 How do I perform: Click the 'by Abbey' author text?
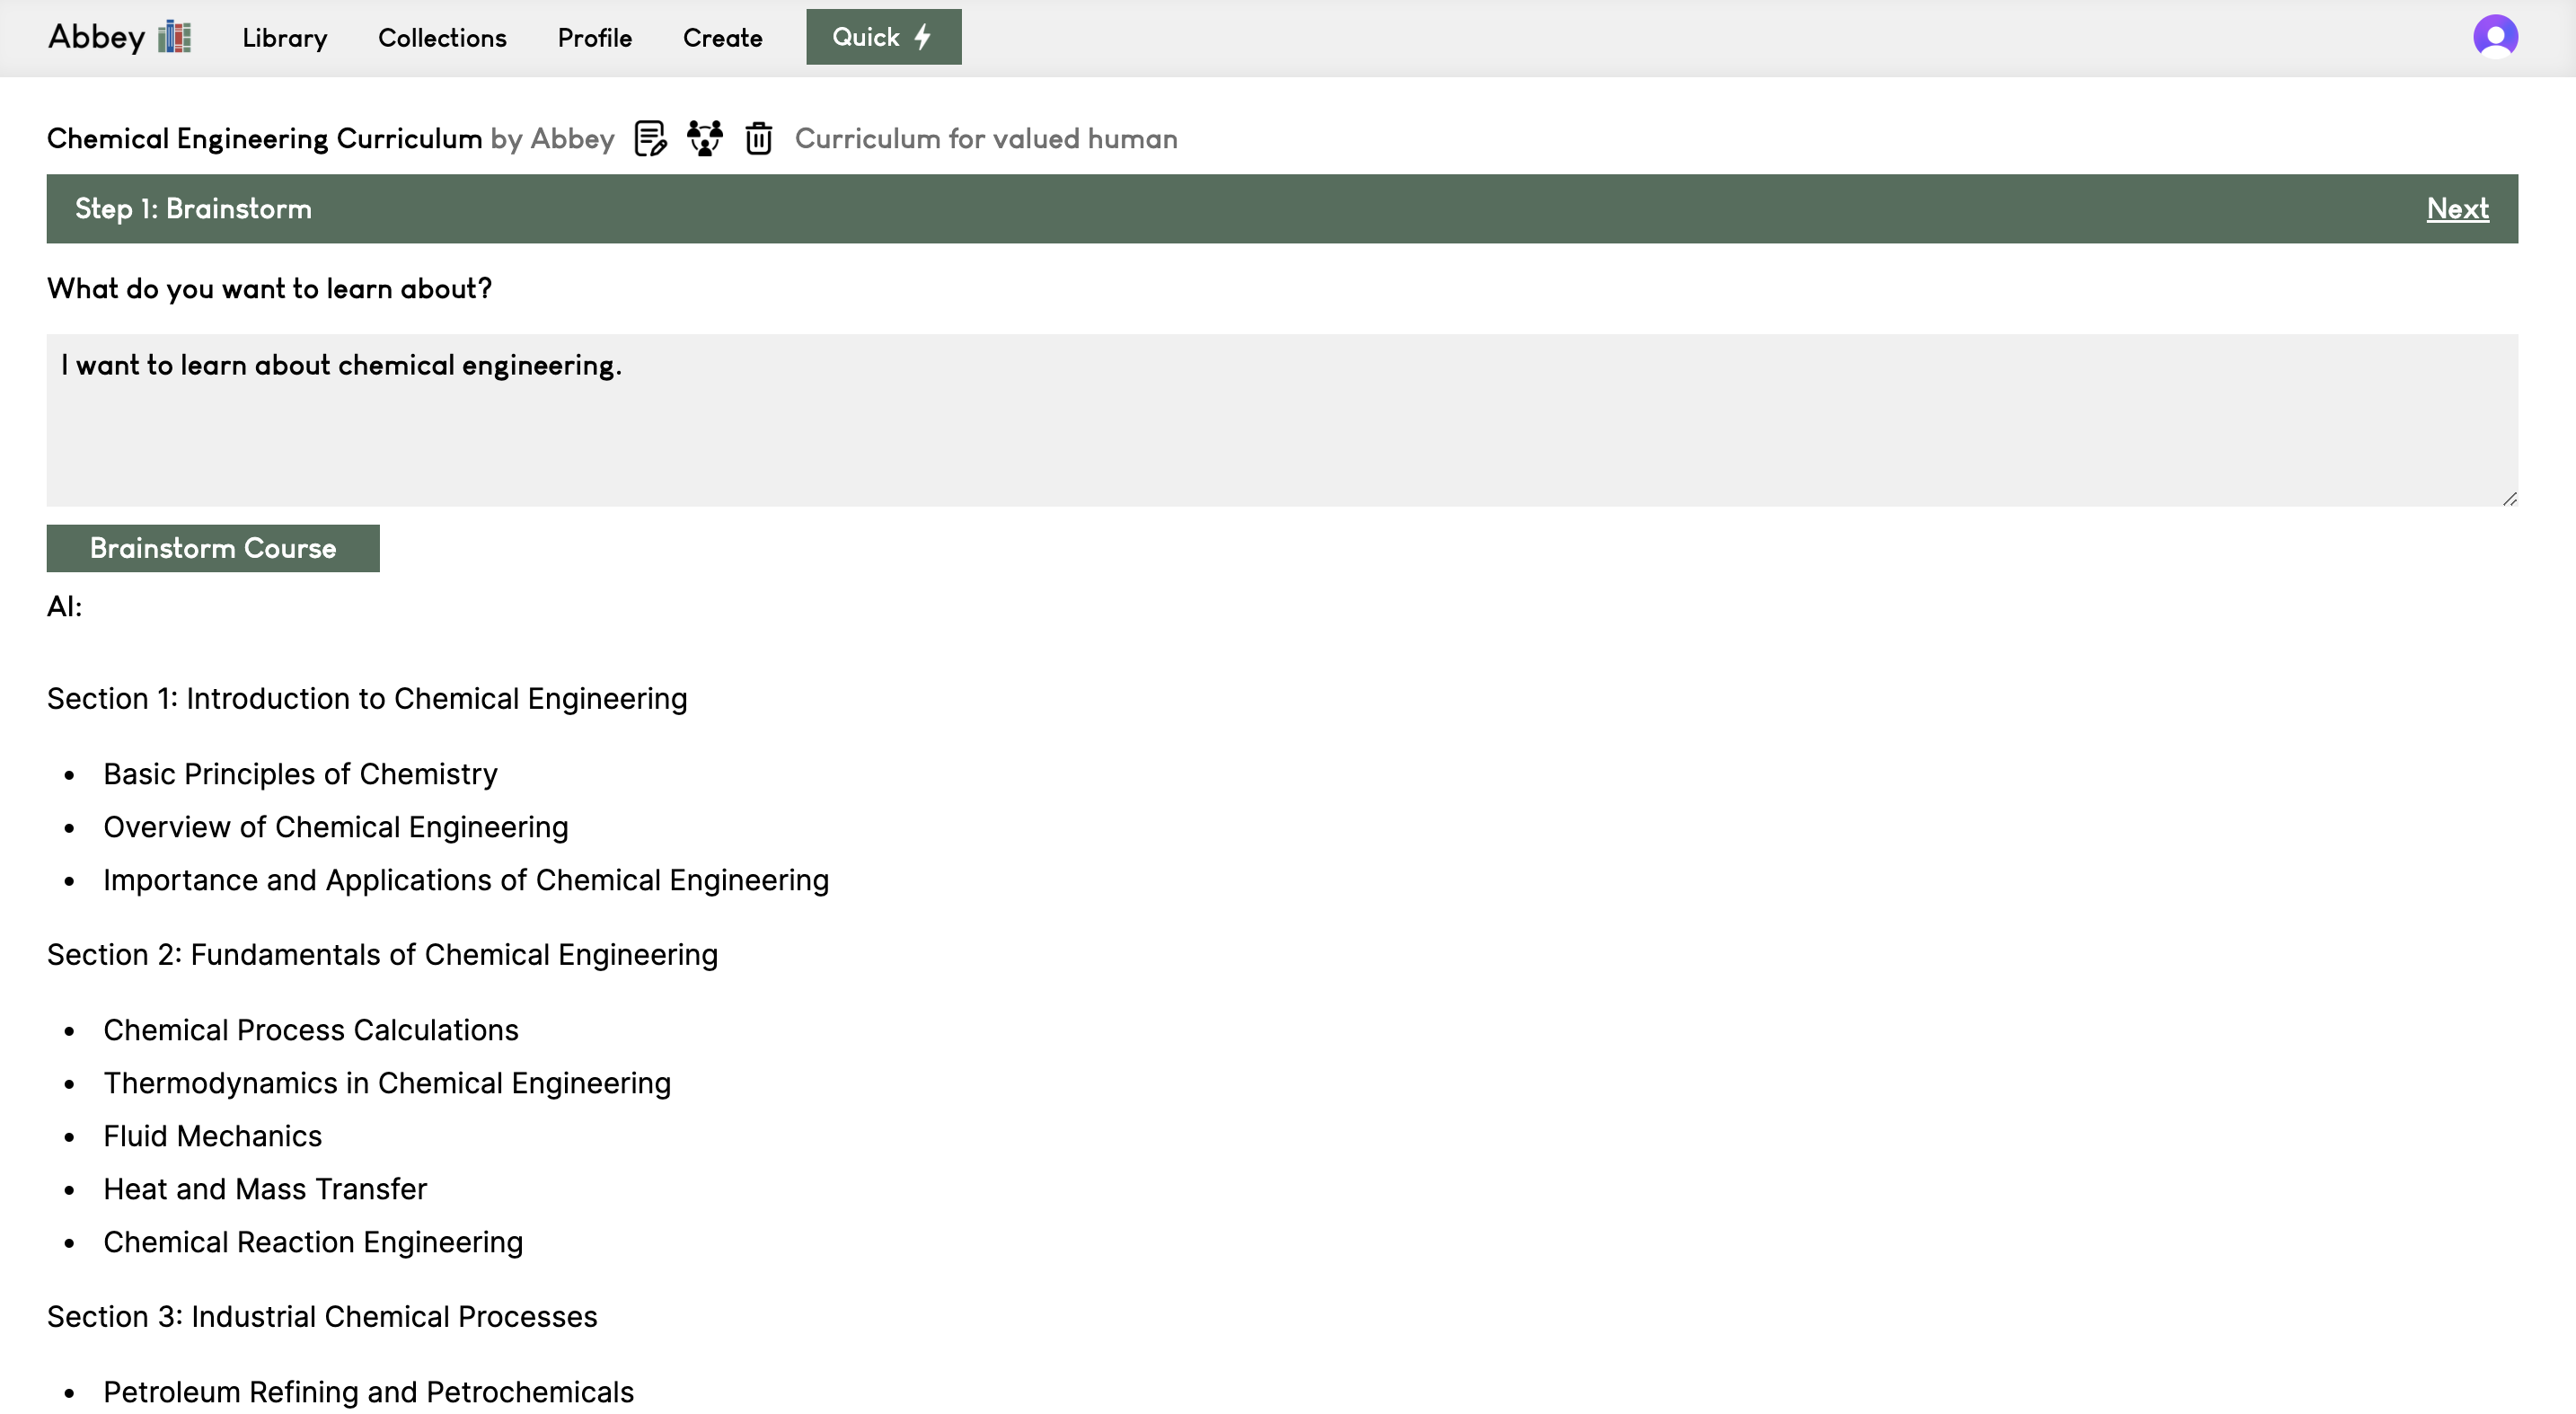(552, 138)
